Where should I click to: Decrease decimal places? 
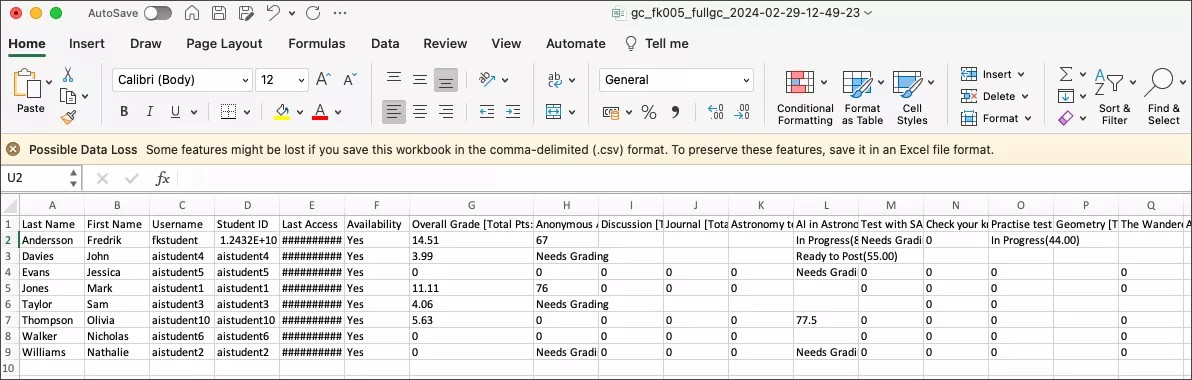coord(742,112)
